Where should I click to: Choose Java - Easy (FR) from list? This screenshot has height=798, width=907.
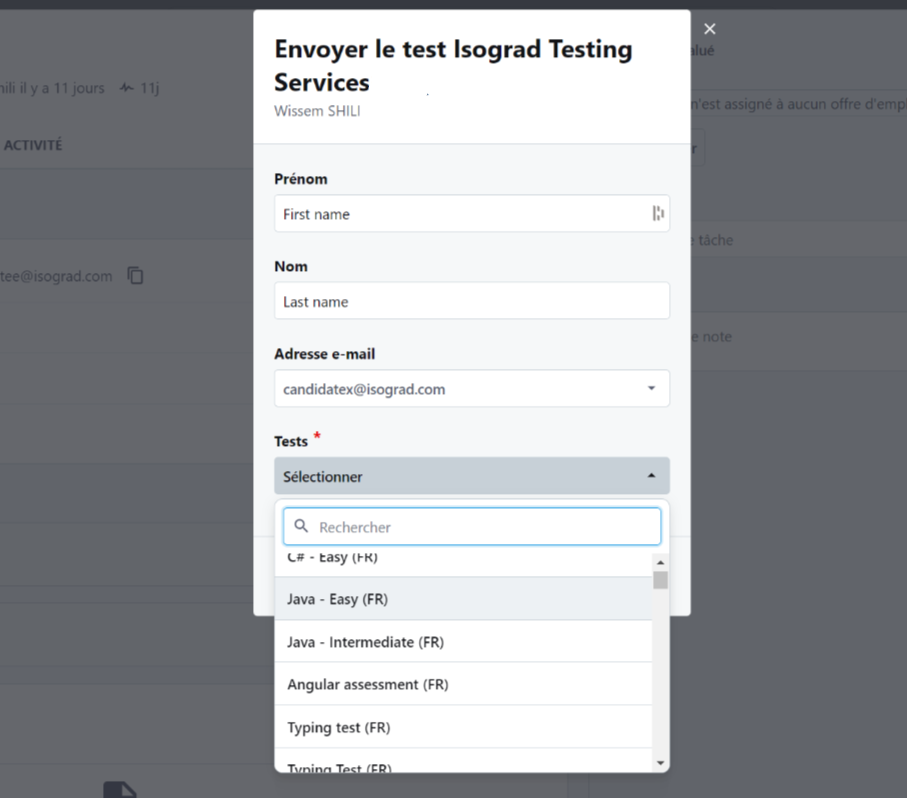(x=463, y=598)
